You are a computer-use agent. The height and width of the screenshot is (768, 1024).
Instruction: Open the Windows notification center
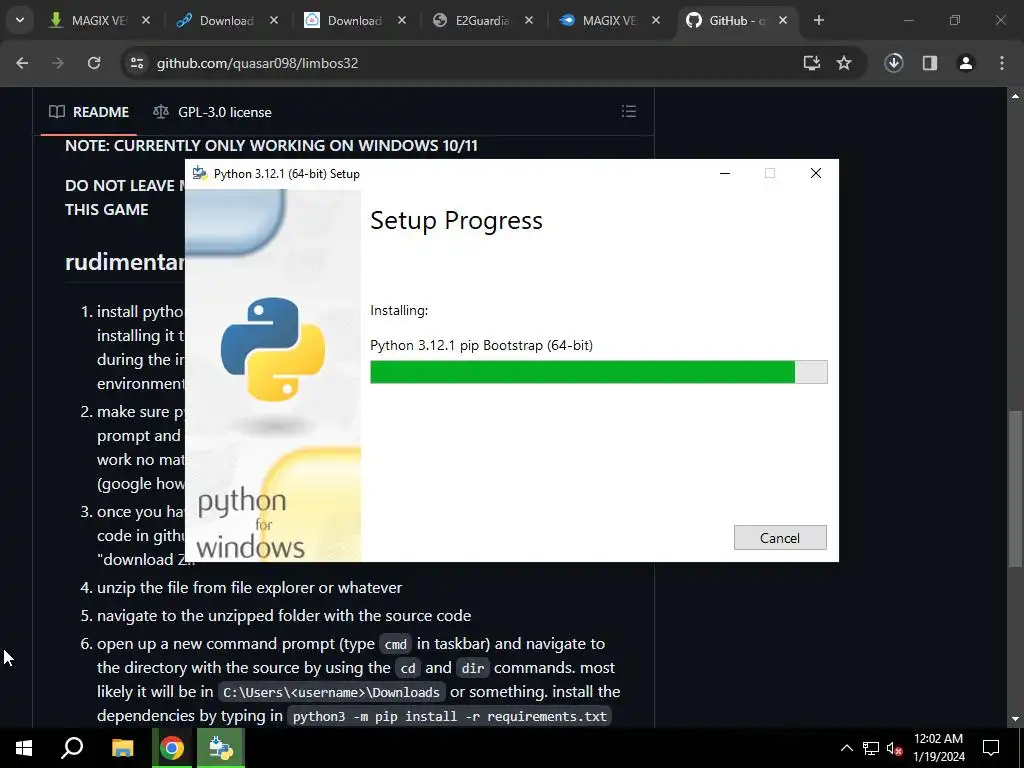point(991,748)
